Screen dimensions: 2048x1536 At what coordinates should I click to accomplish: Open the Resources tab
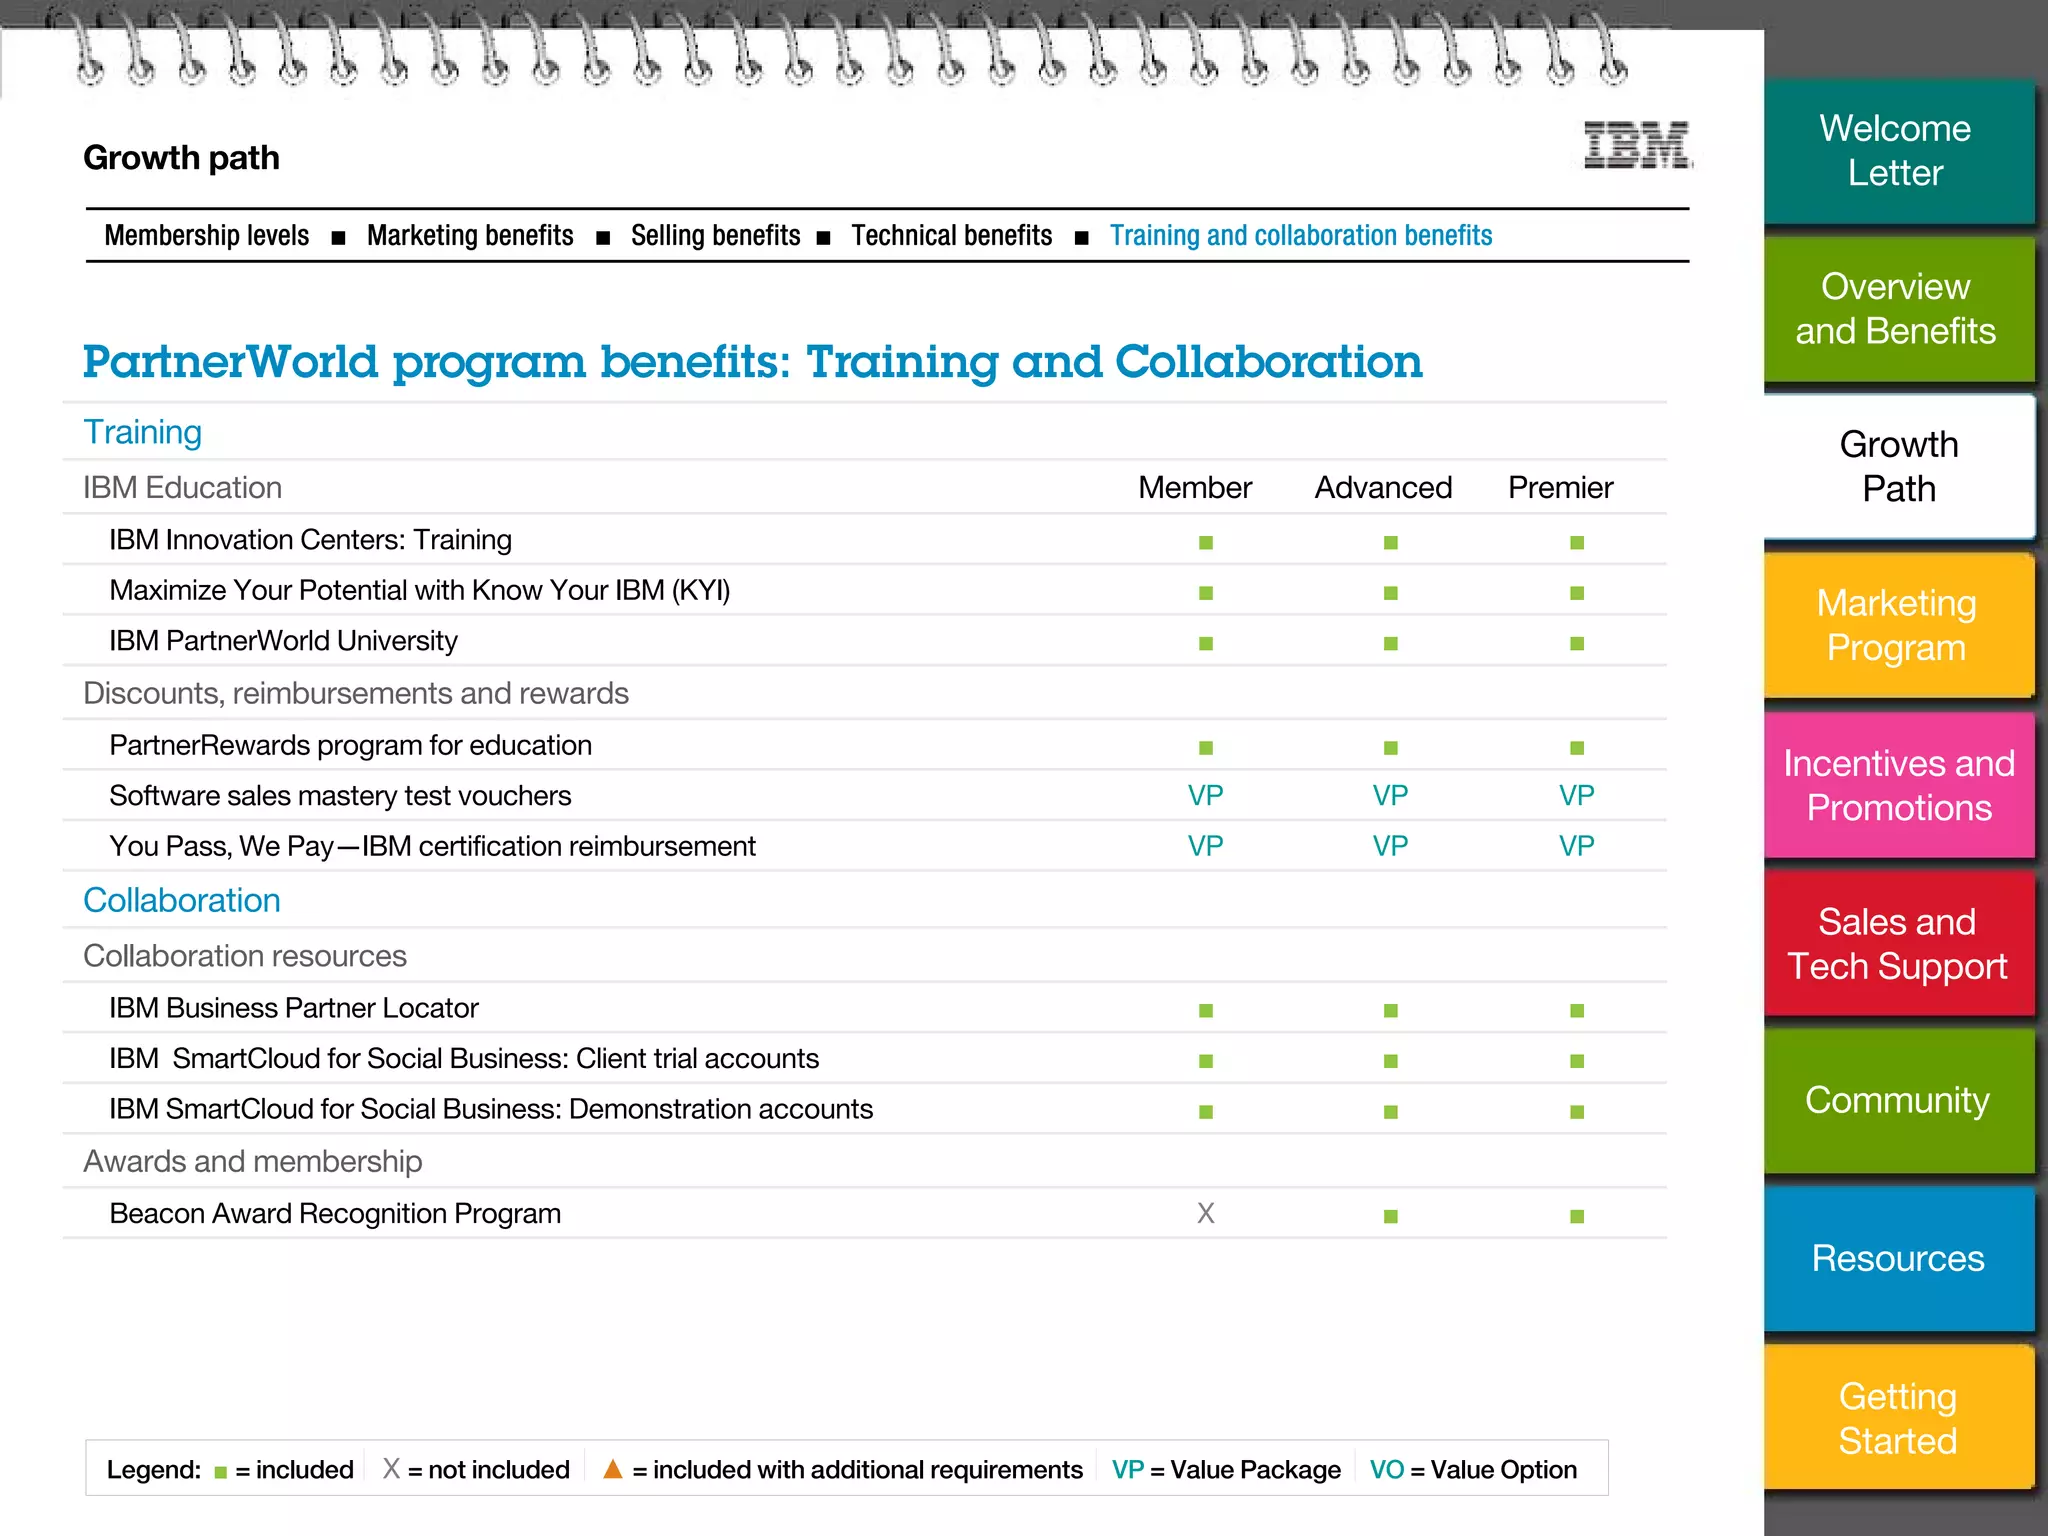point(1898,1259)
